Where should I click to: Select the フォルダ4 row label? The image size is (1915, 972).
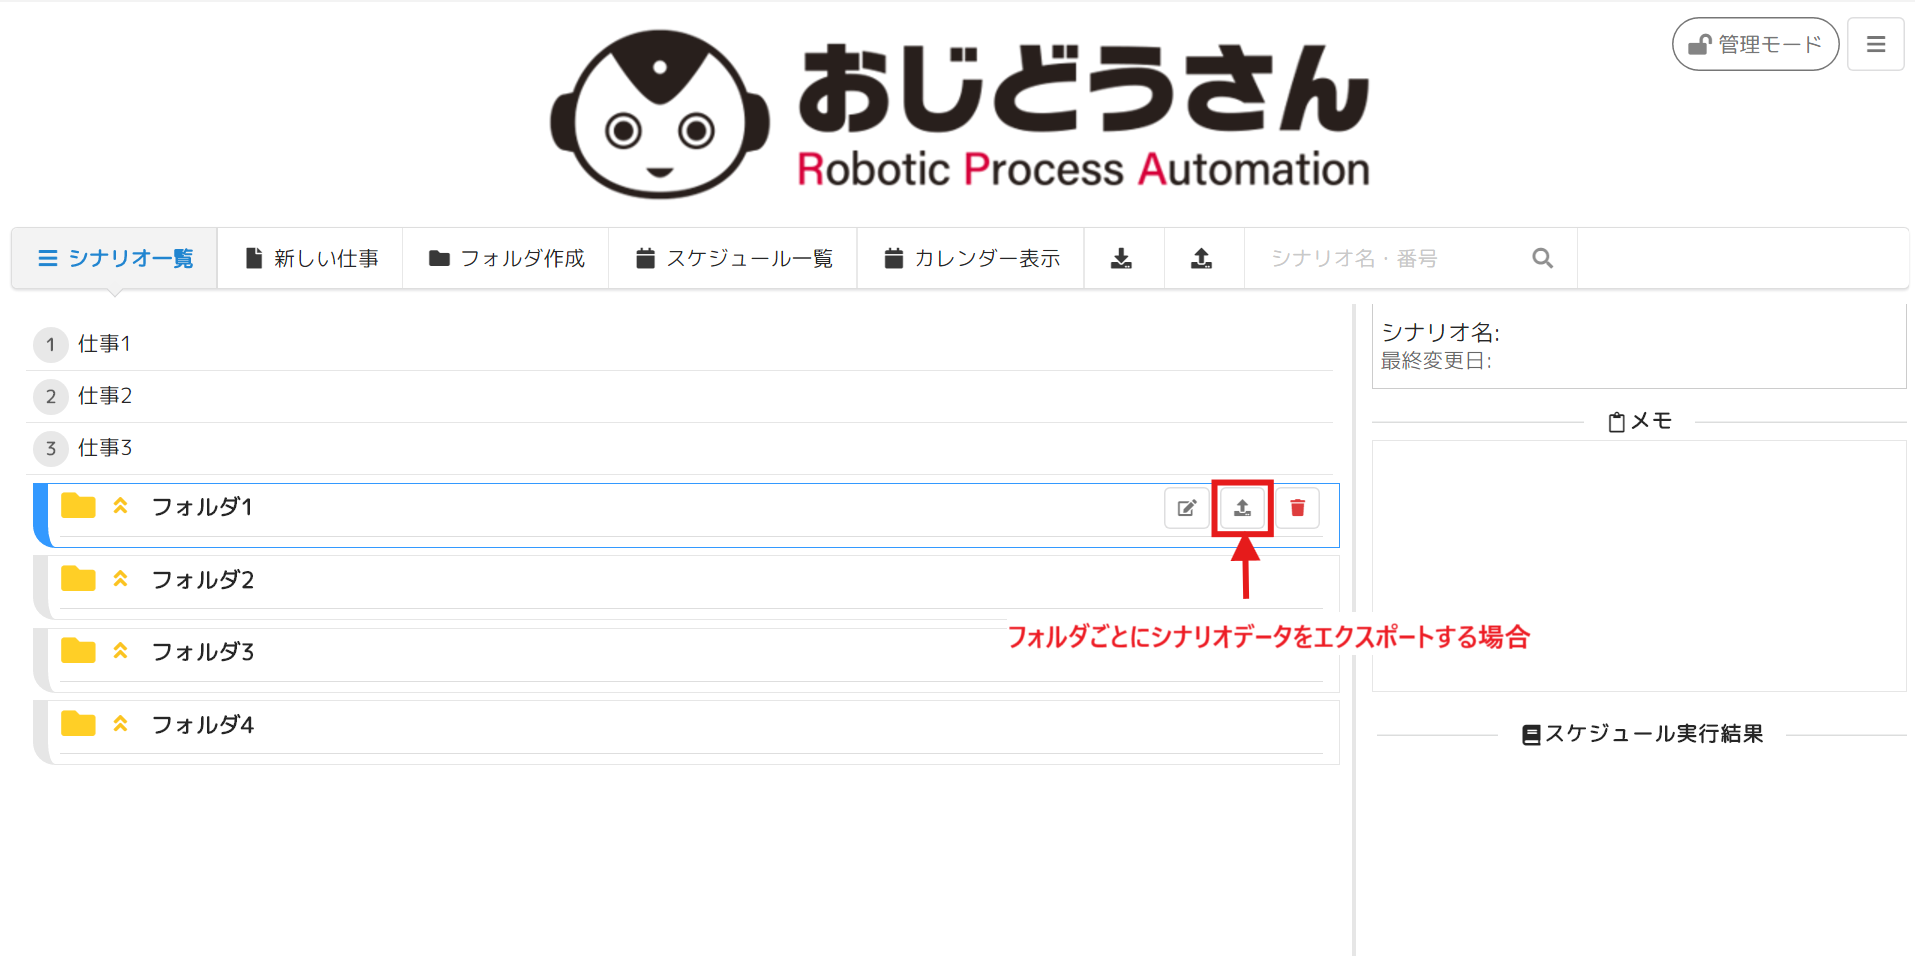click(203, 725)
